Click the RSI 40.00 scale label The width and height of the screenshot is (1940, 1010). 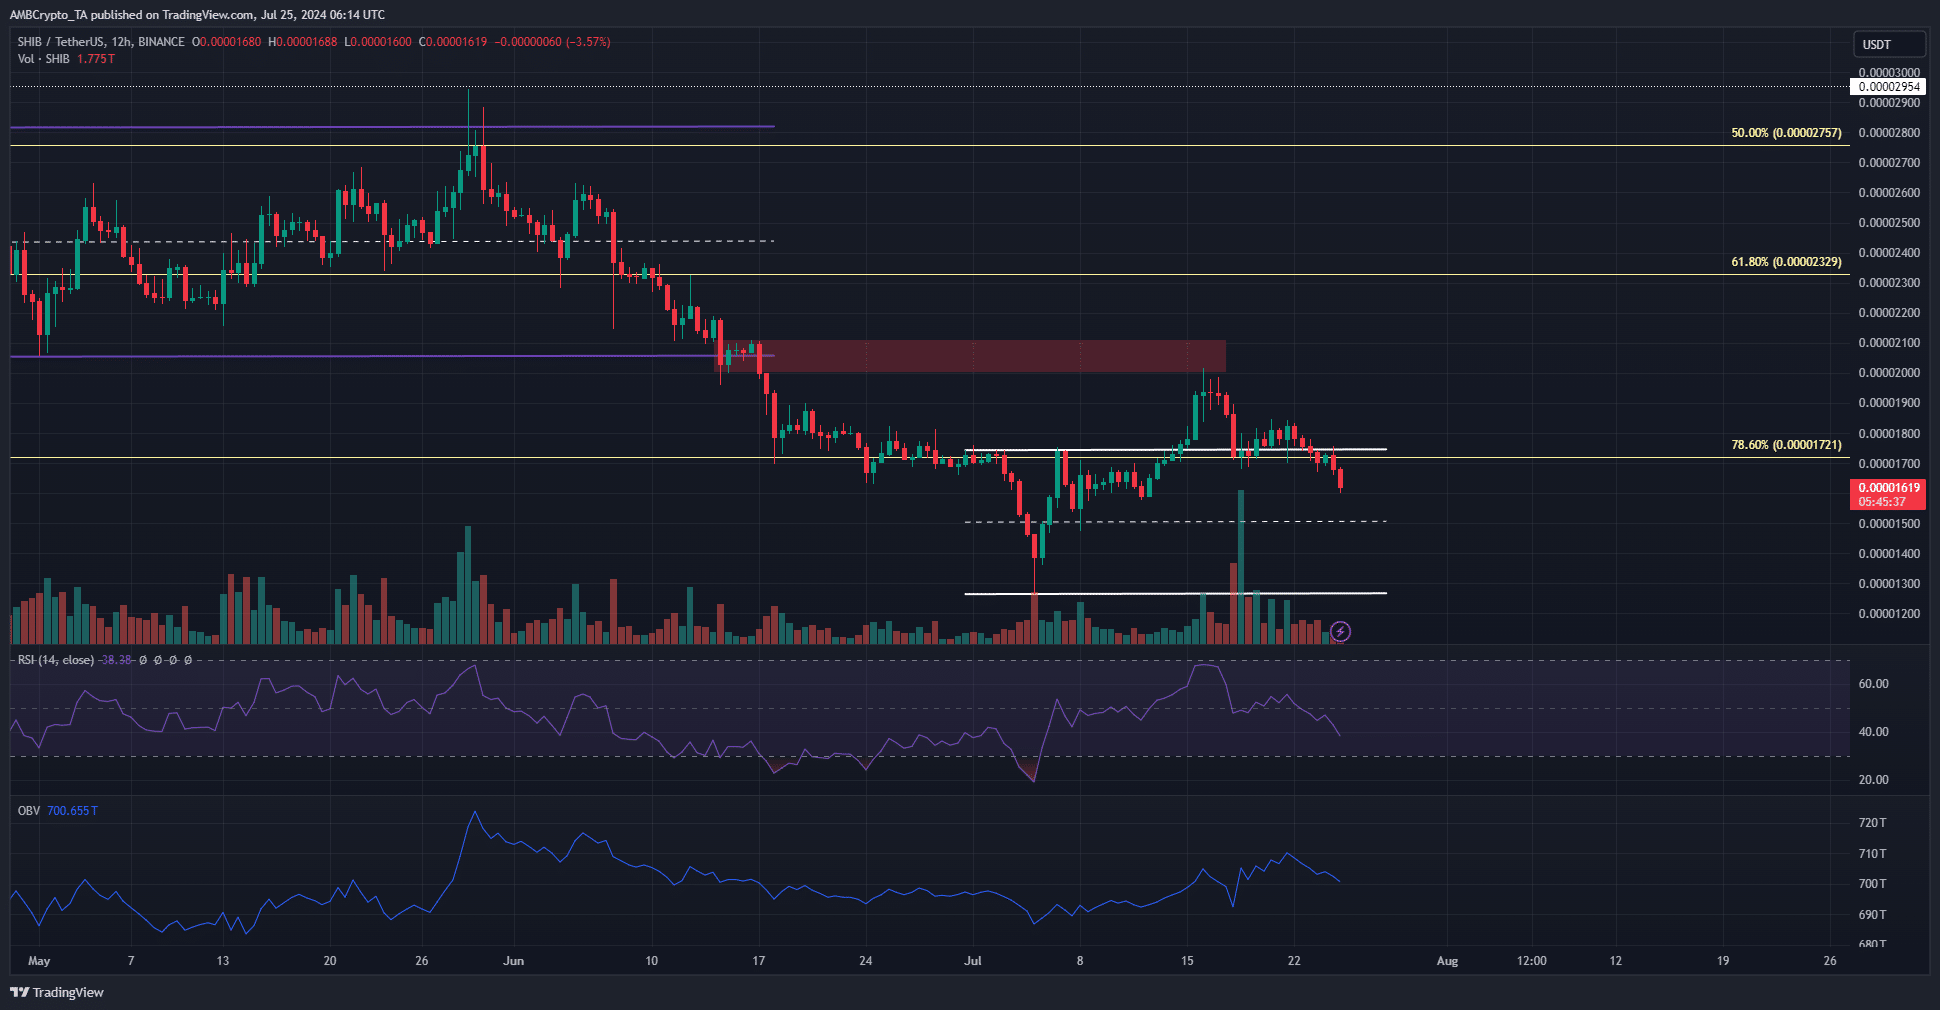pyautogui.click(x=1873, y=732)
